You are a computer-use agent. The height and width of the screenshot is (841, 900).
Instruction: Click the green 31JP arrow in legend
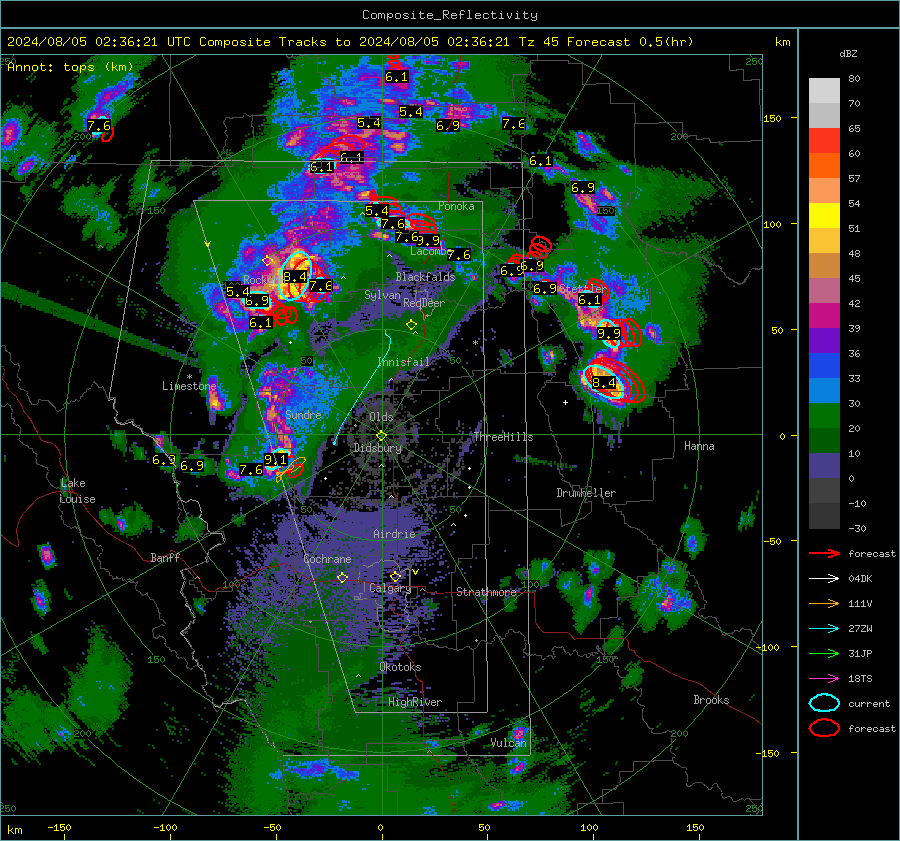[x=824, y=653]
